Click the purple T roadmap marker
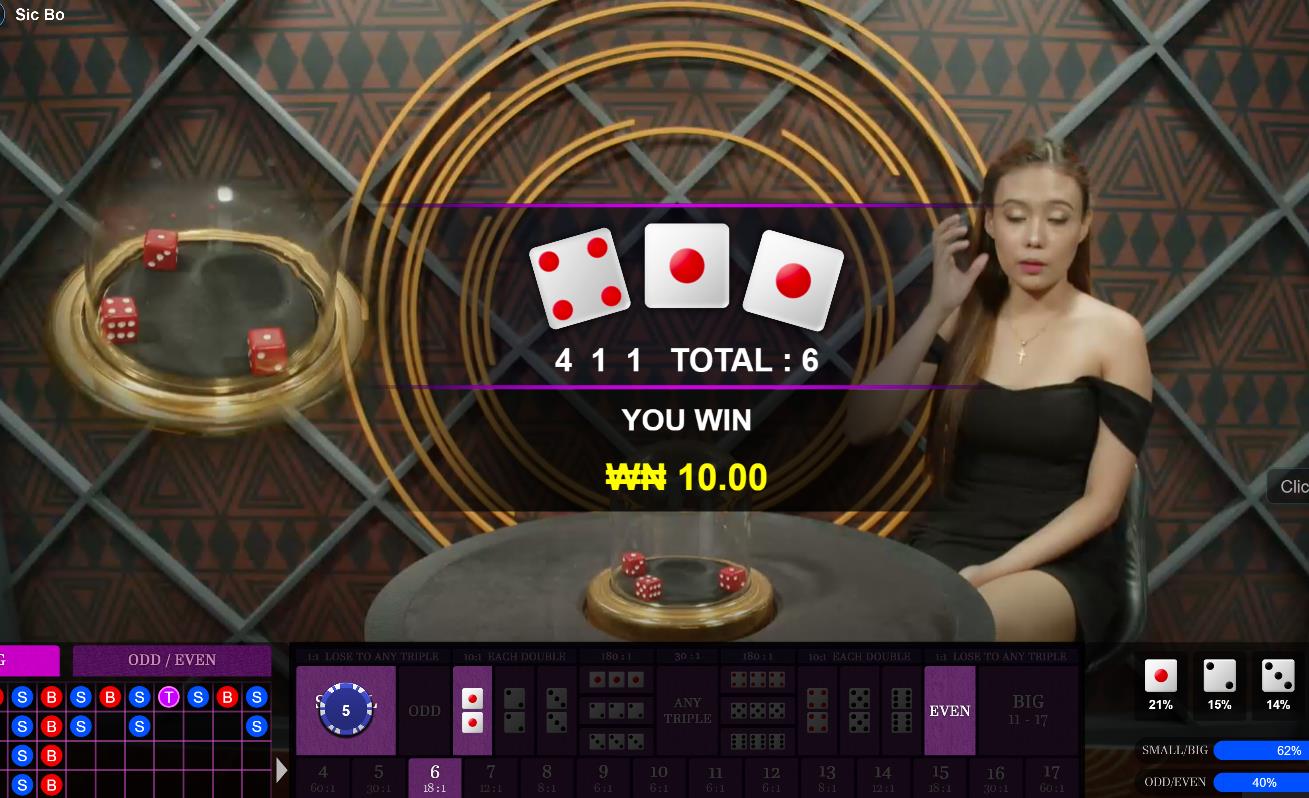 click(x=169, y=697)
